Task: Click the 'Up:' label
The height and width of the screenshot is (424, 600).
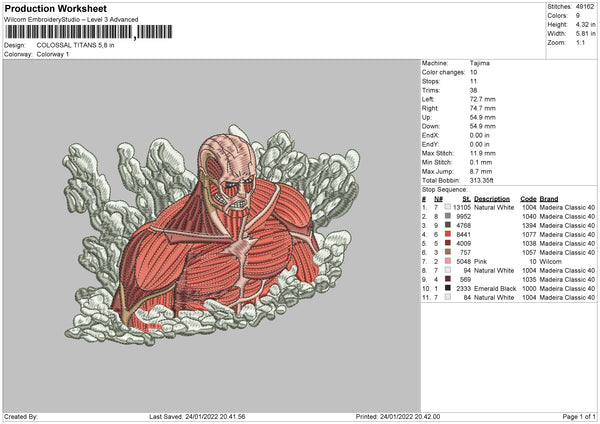Action: 427,117
